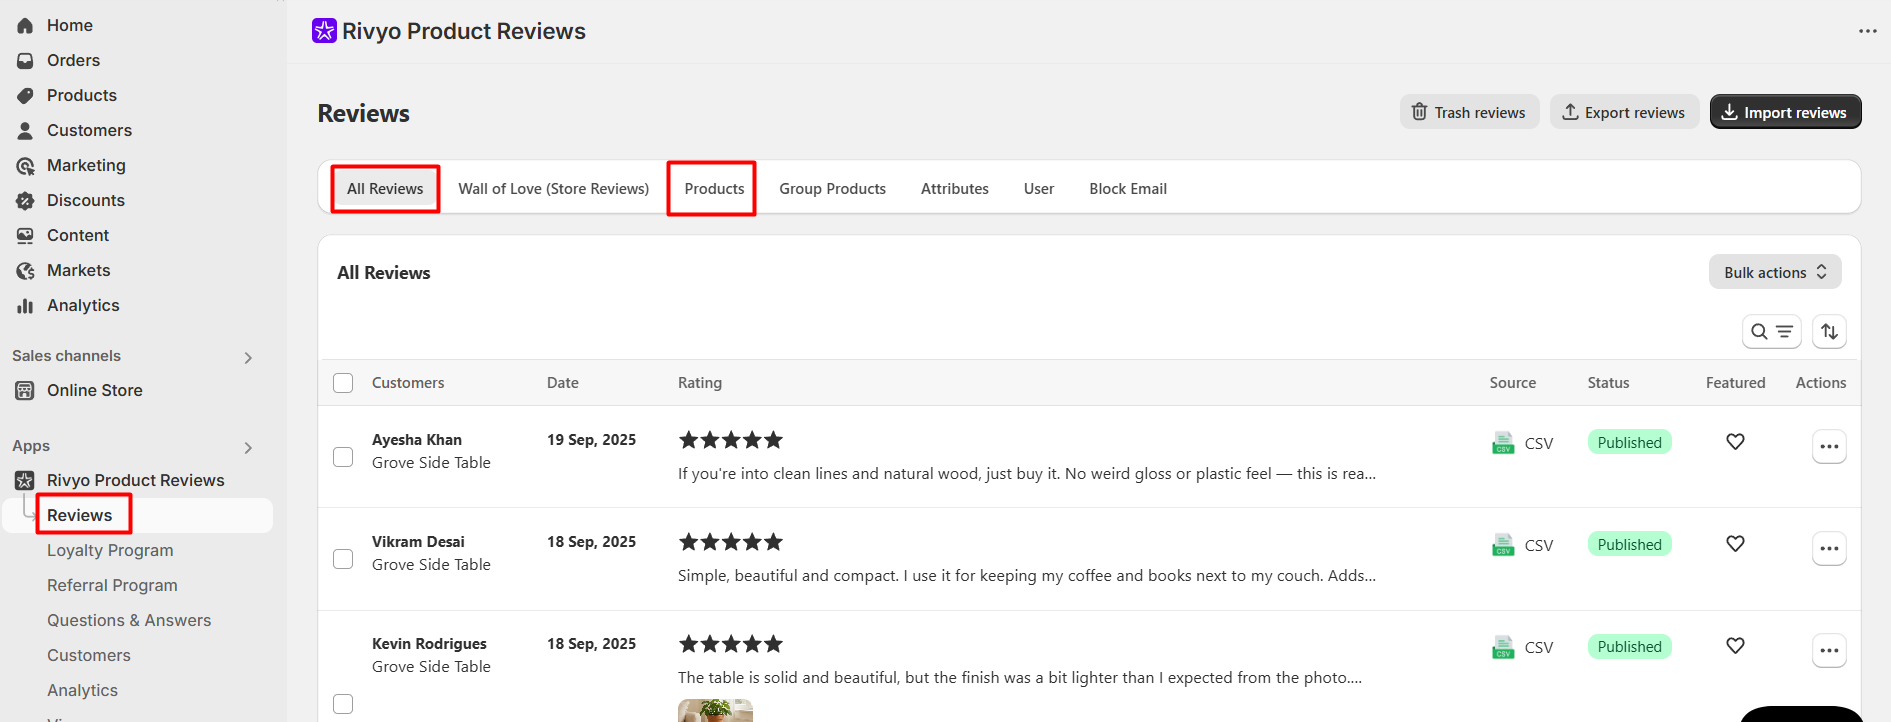Click the CSV source icon for Vikram Desai
The width and height of the screenshot is (1891, 722).
(1503, 544)
